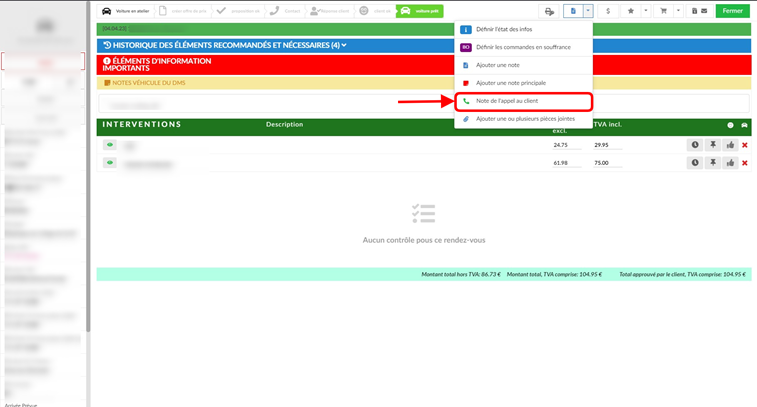Viewport: 757px width, 407px height.
Task: Click the 29.95 TVA incl. price field
Action: point(607,145)
